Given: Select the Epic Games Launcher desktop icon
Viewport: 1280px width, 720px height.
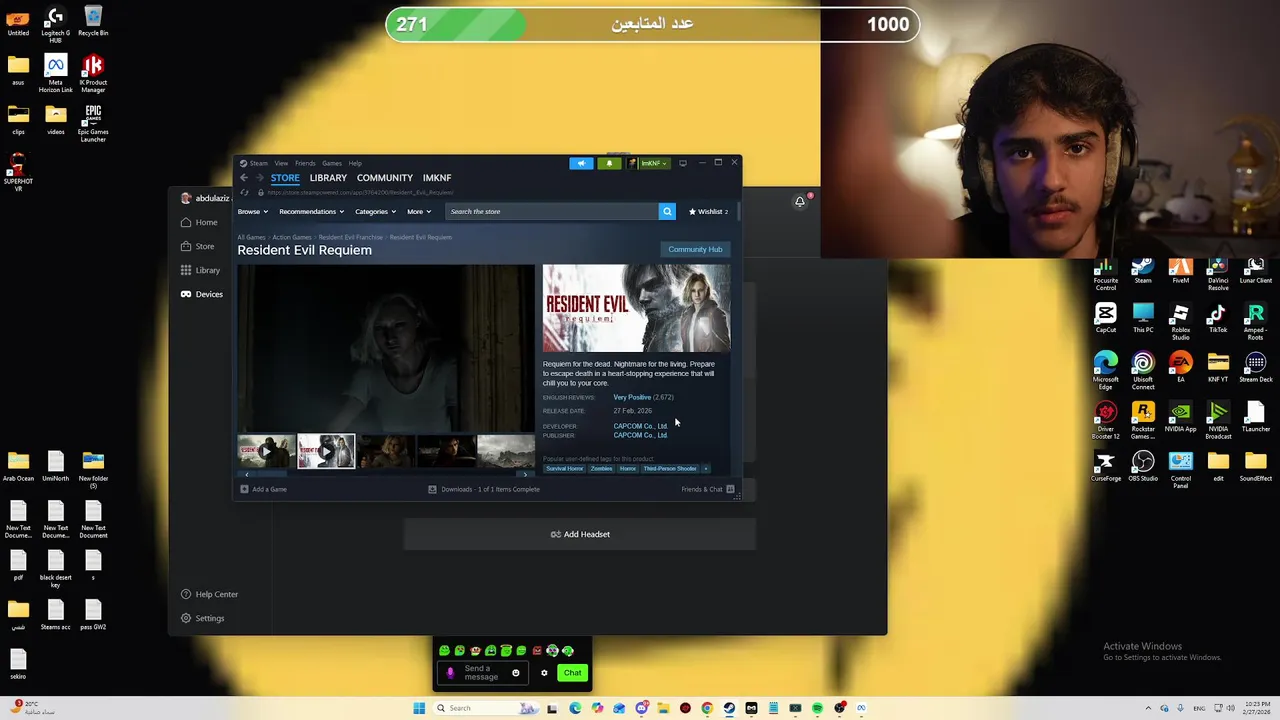Looking at the screenshot, I should point(93,123).
